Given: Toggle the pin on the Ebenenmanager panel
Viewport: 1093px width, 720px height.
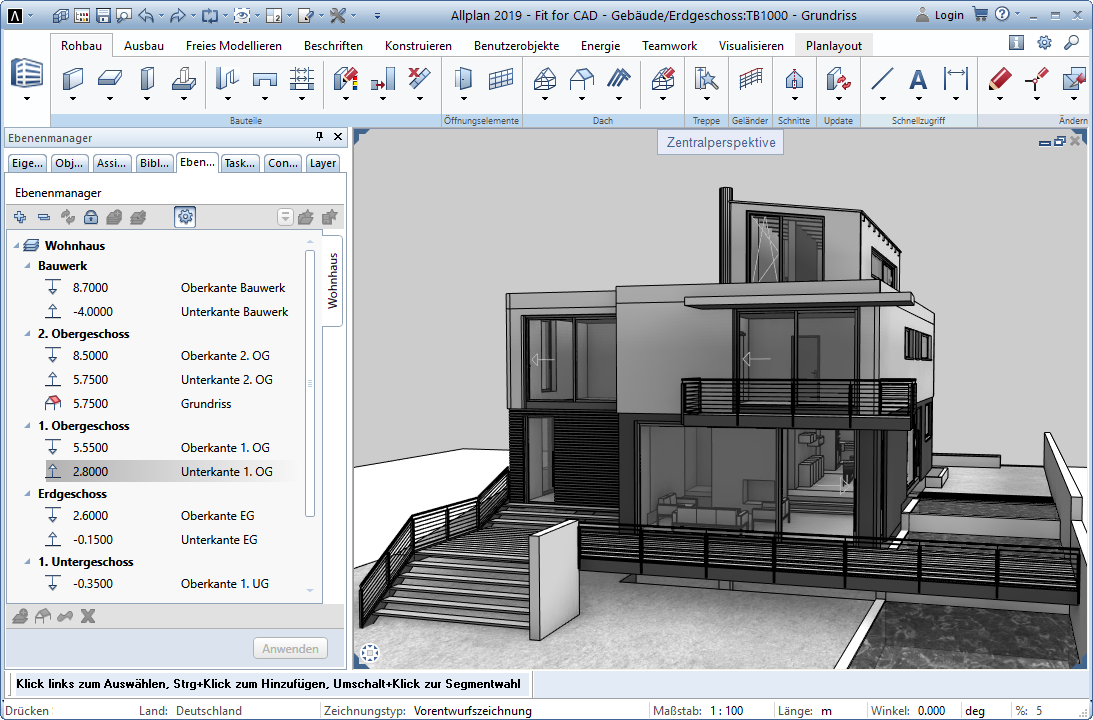Looking at the screenshot, I should click(320, 138).
